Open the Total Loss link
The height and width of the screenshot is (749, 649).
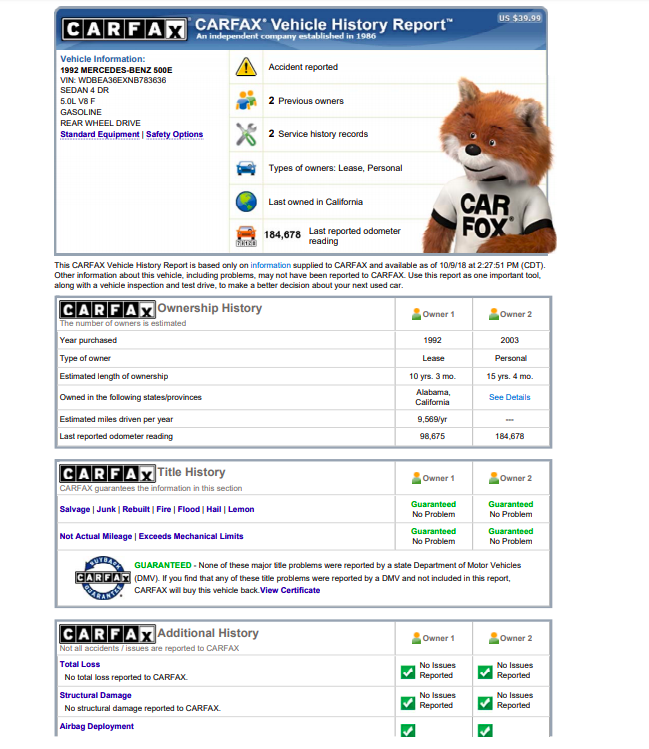(x=80, y=664)
